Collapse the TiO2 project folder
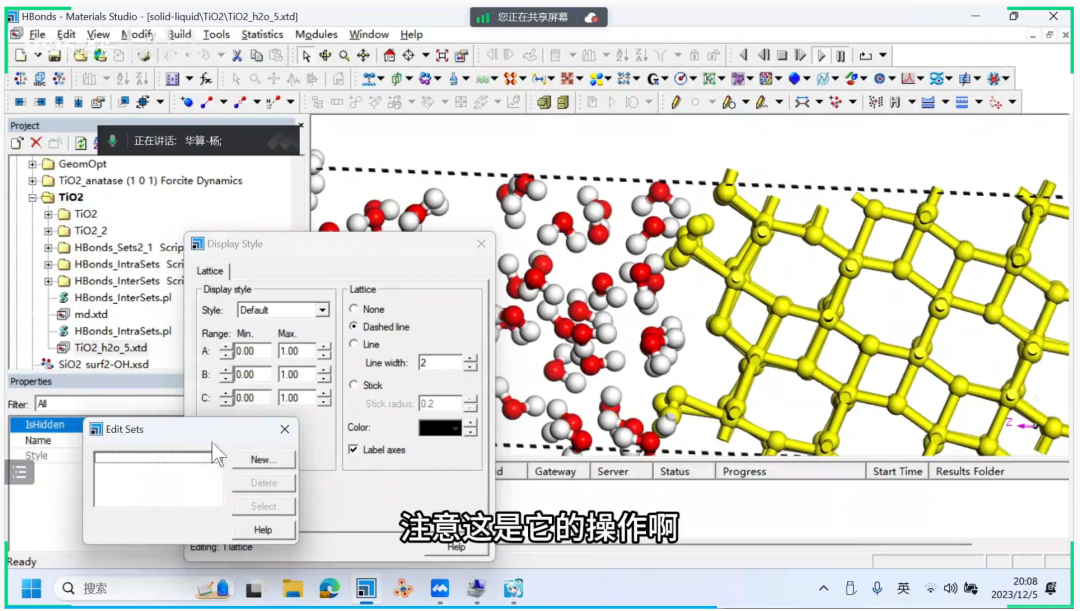 click(x=33, y=198)
